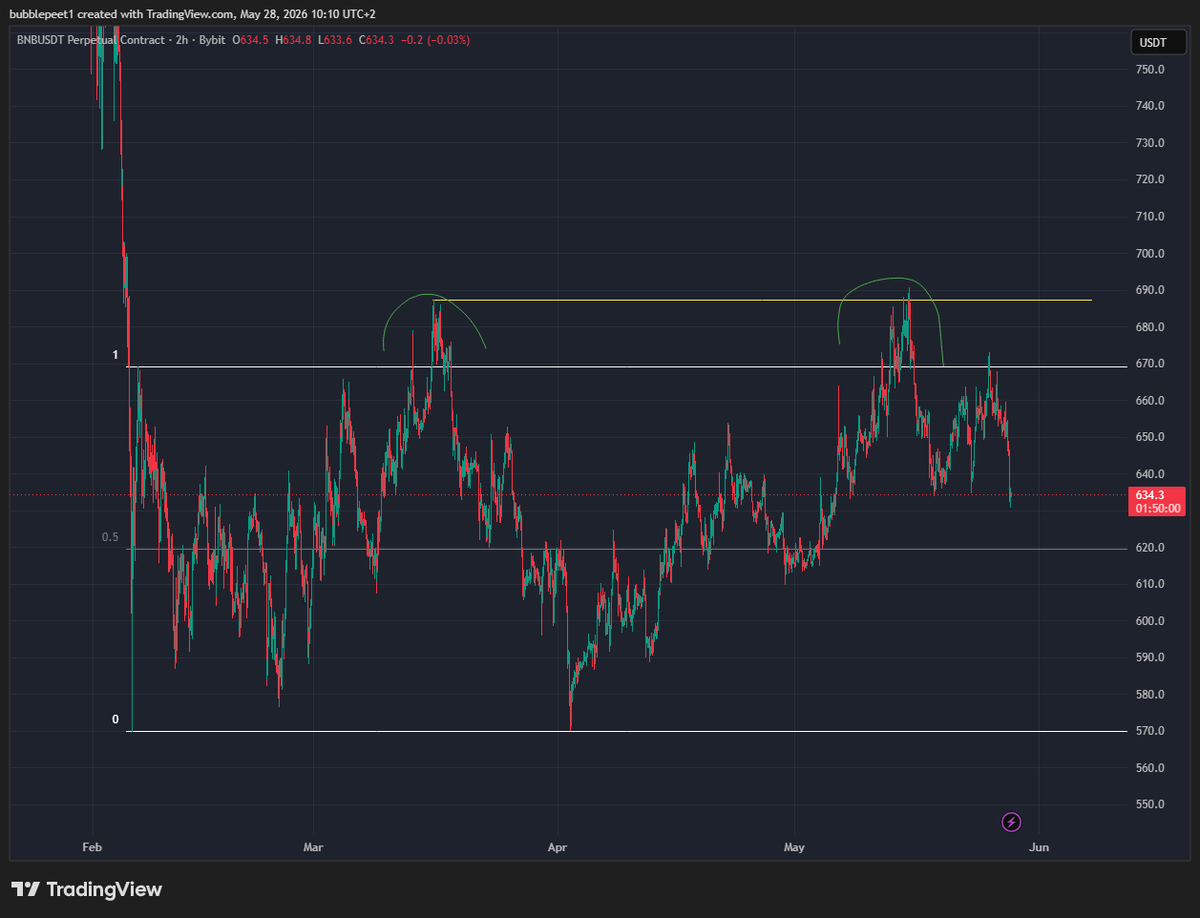Click the Jun label on time axis
Viewport: 1200px width, 918px height.
pos(1039,847)
